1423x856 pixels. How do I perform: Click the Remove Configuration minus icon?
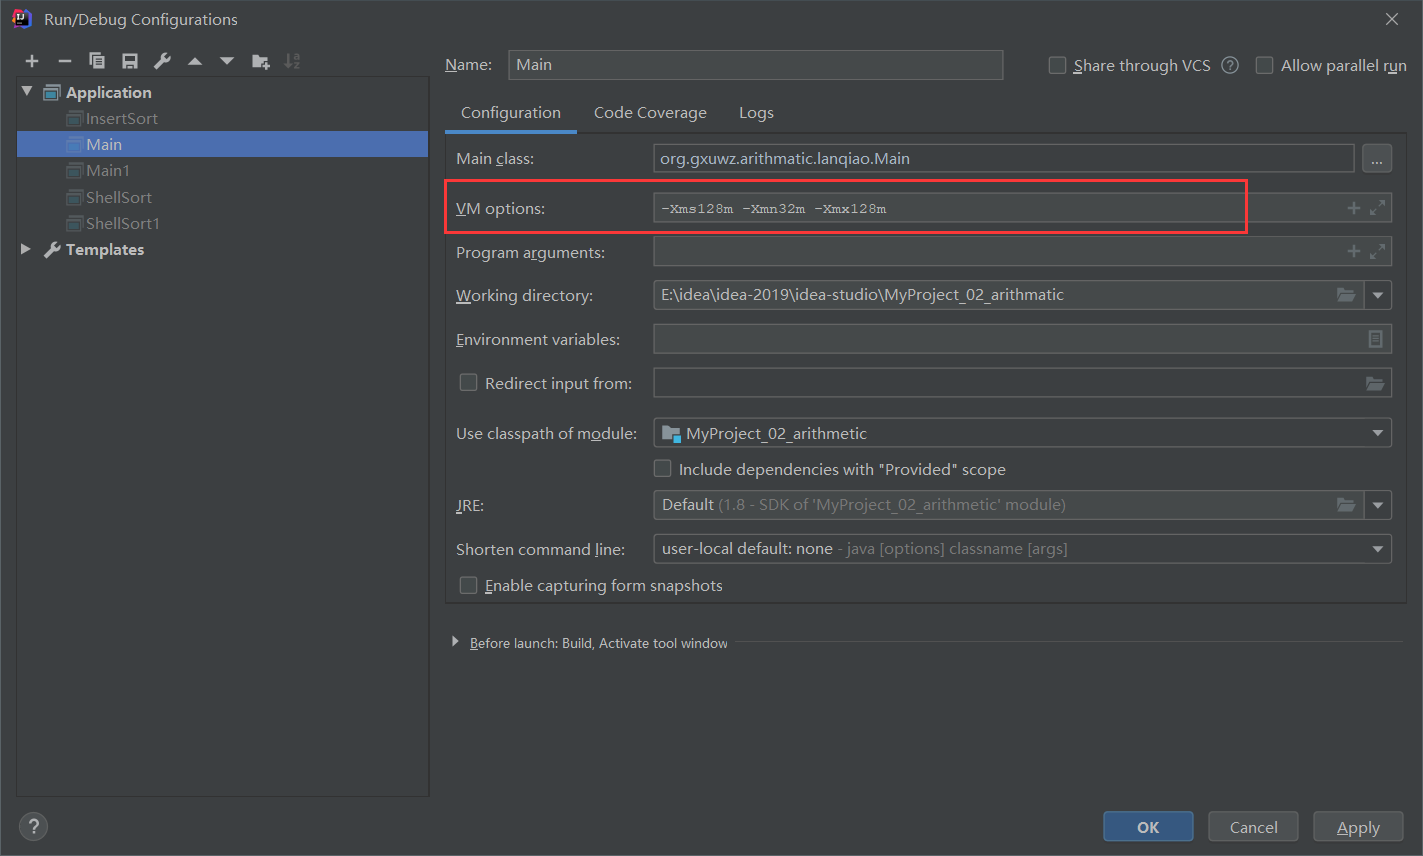coord(64,62)
